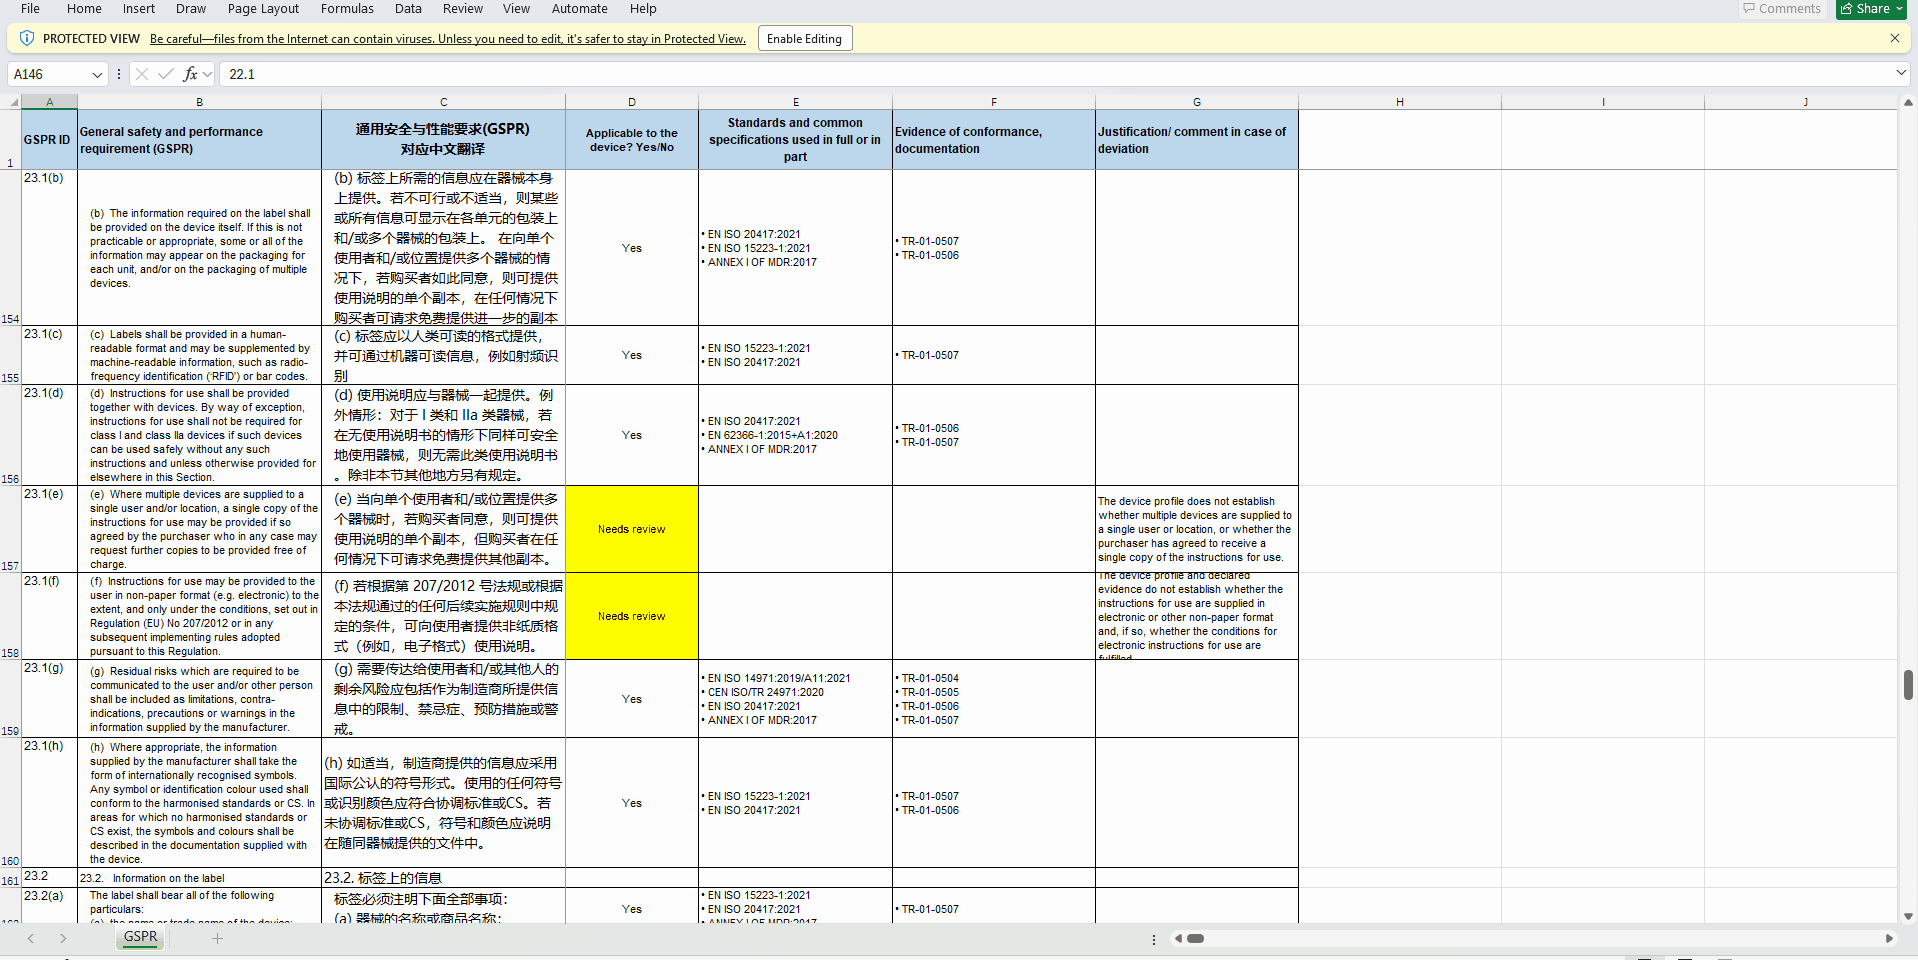Click the vertical scrollbar thumb

click(x=1908, y=685)
